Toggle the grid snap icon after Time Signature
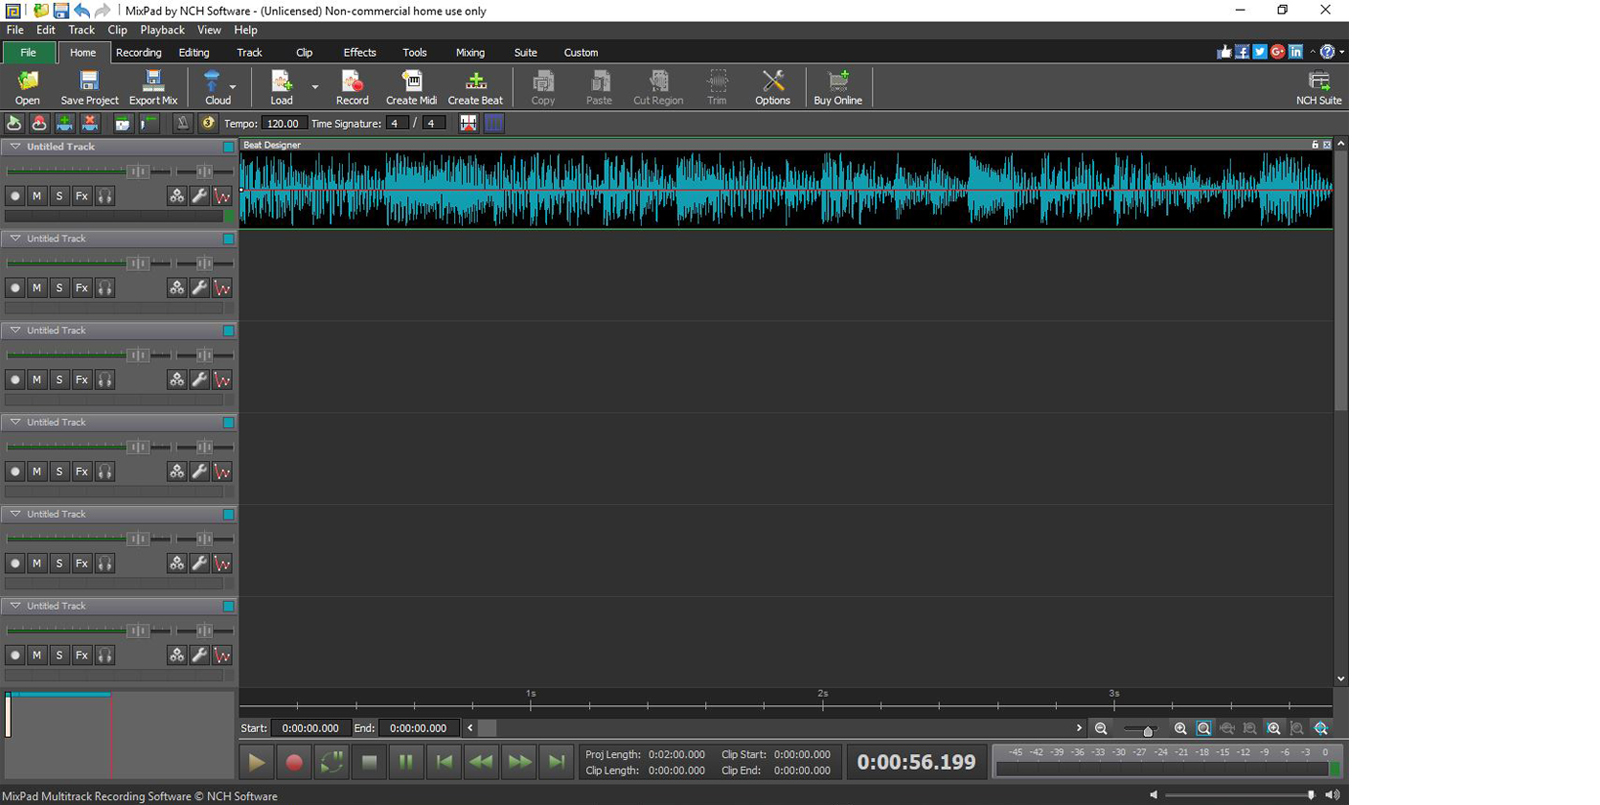Image resolution: width=1600 pixels, height=805 pixels. (x=494, y=123)
